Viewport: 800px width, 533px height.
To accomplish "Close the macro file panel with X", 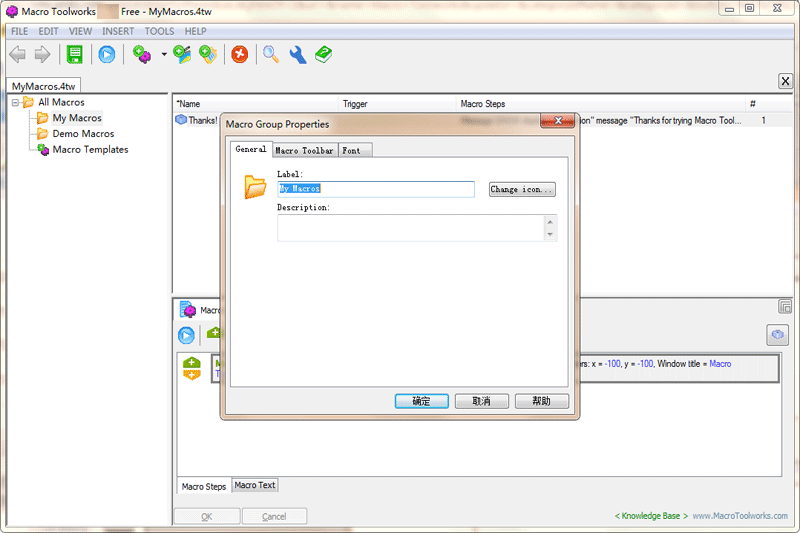I will (x=785, y=81).
